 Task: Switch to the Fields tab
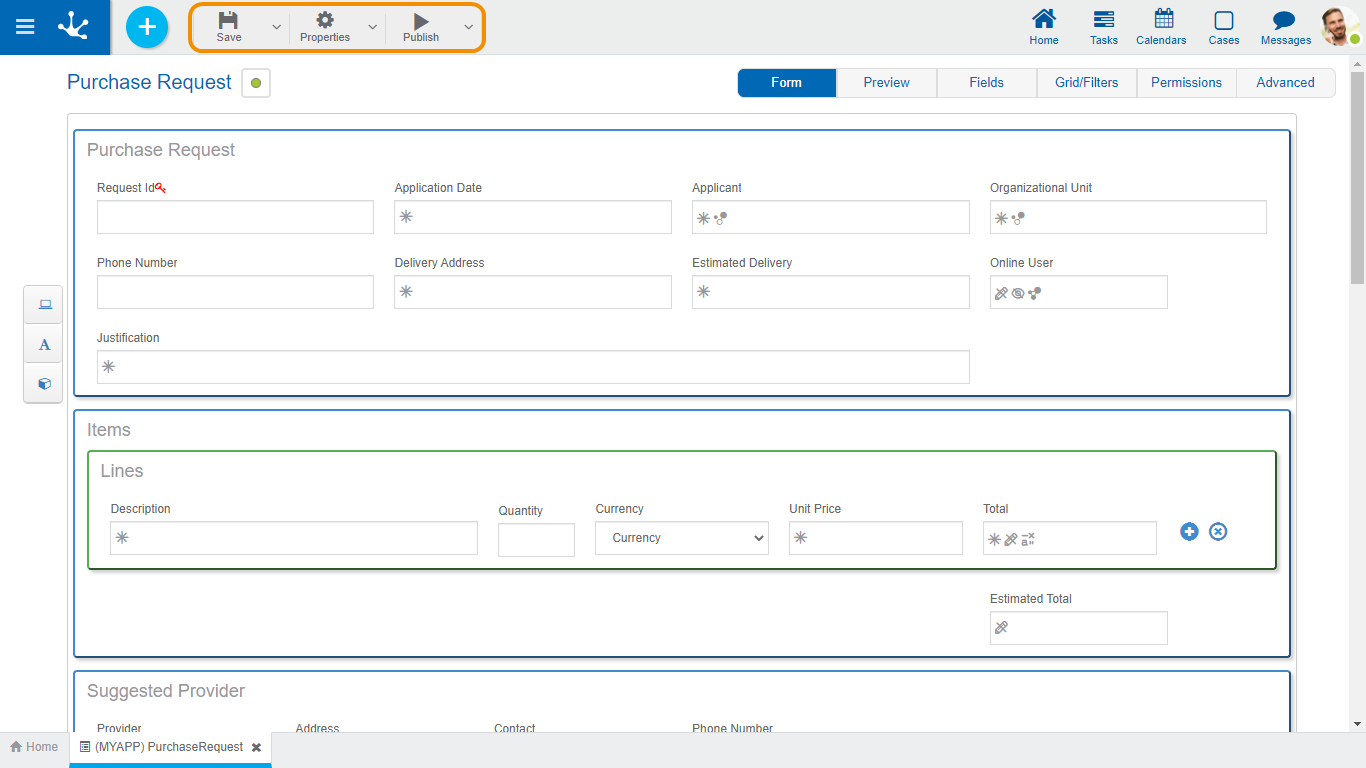click(x=987, y=83)
